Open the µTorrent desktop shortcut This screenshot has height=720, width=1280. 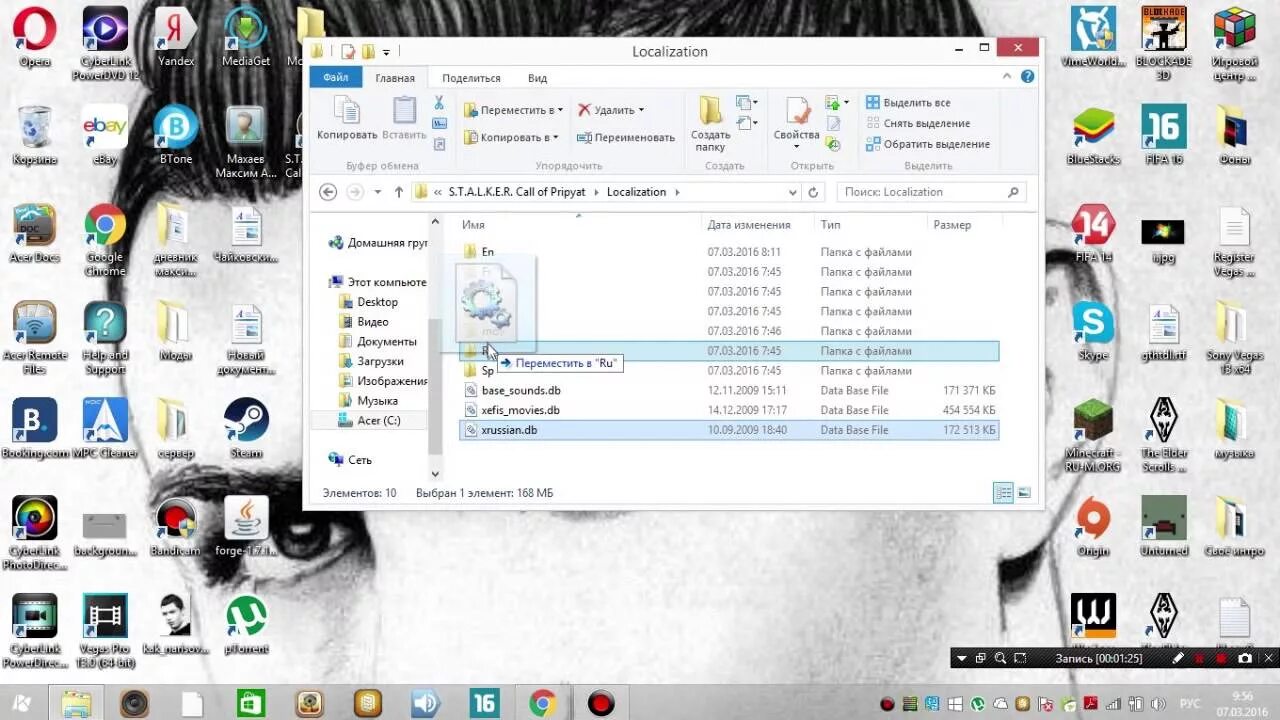[x=246, y=625]
